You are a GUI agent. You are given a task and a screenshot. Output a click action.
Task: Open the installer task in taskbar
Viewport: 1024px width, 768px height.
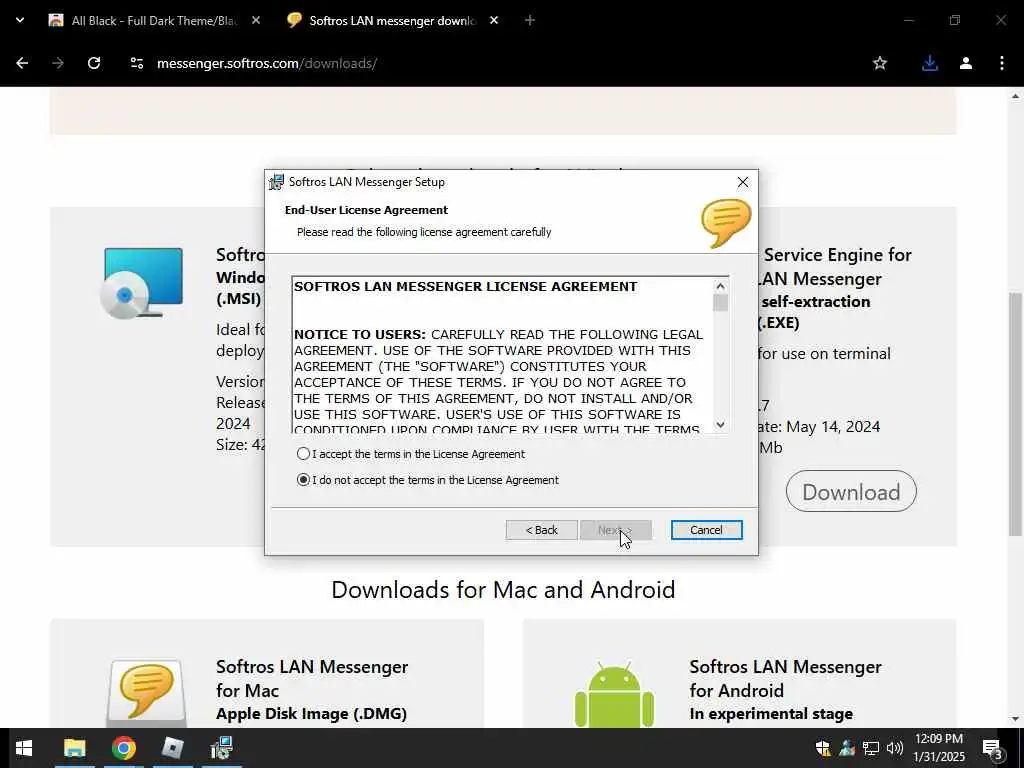click(x=221, y=748)
